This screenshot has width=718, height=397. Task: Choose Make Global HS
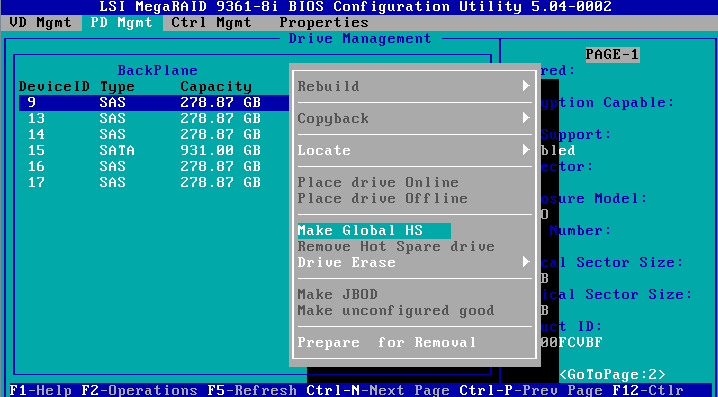point(374,230)
